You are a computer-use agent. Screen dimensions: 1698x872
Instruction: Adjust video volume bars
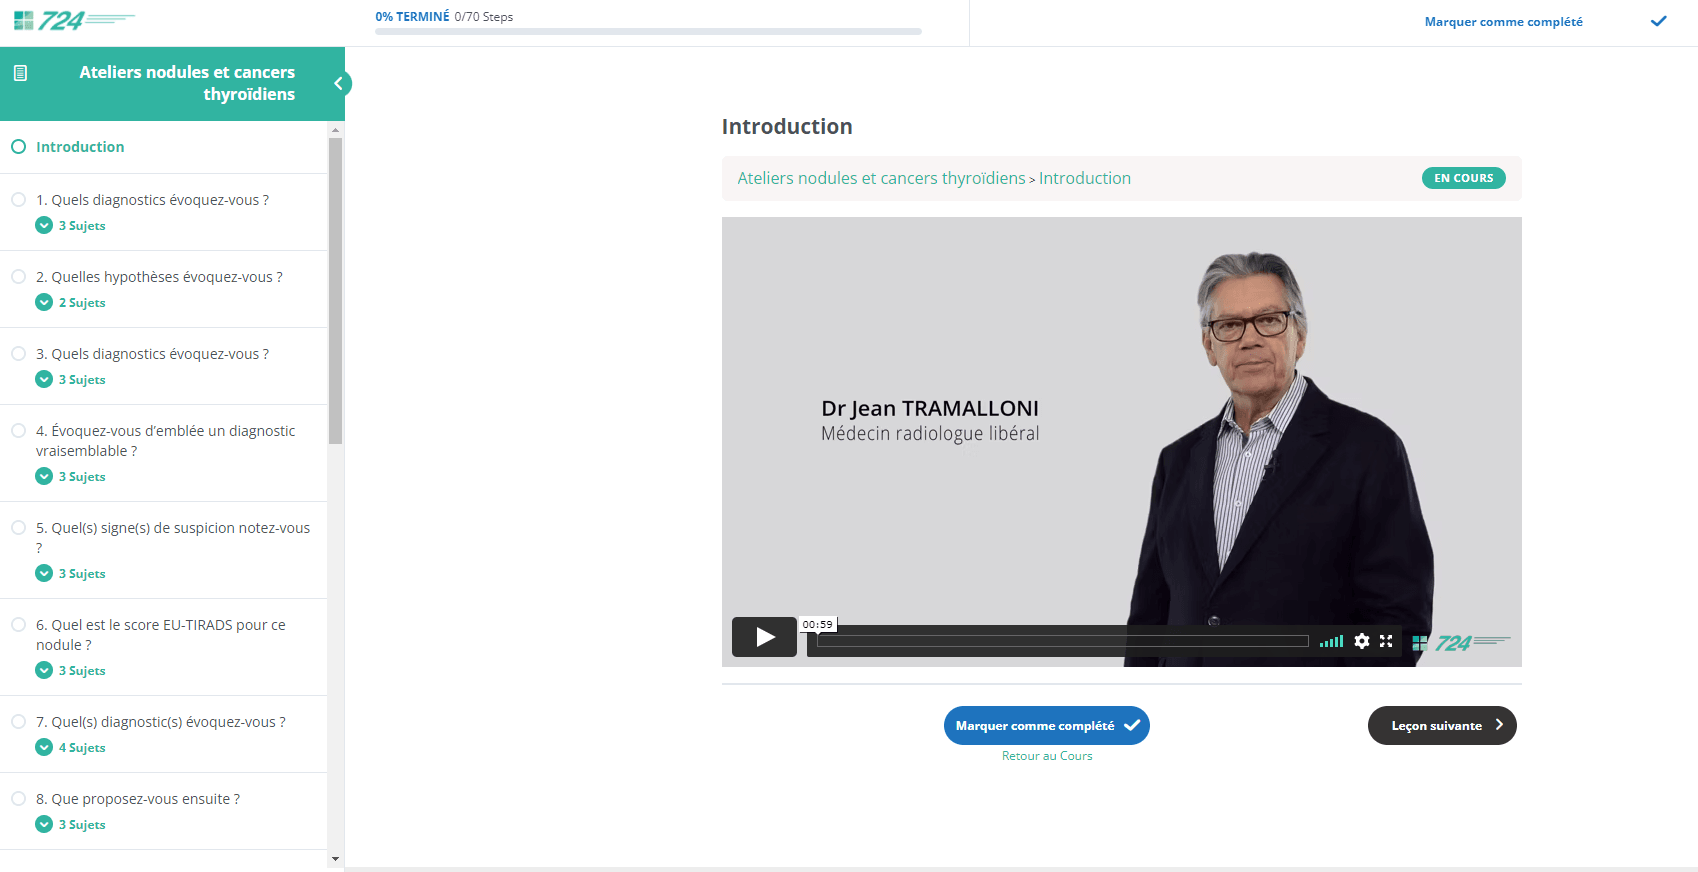(1331, 641)
